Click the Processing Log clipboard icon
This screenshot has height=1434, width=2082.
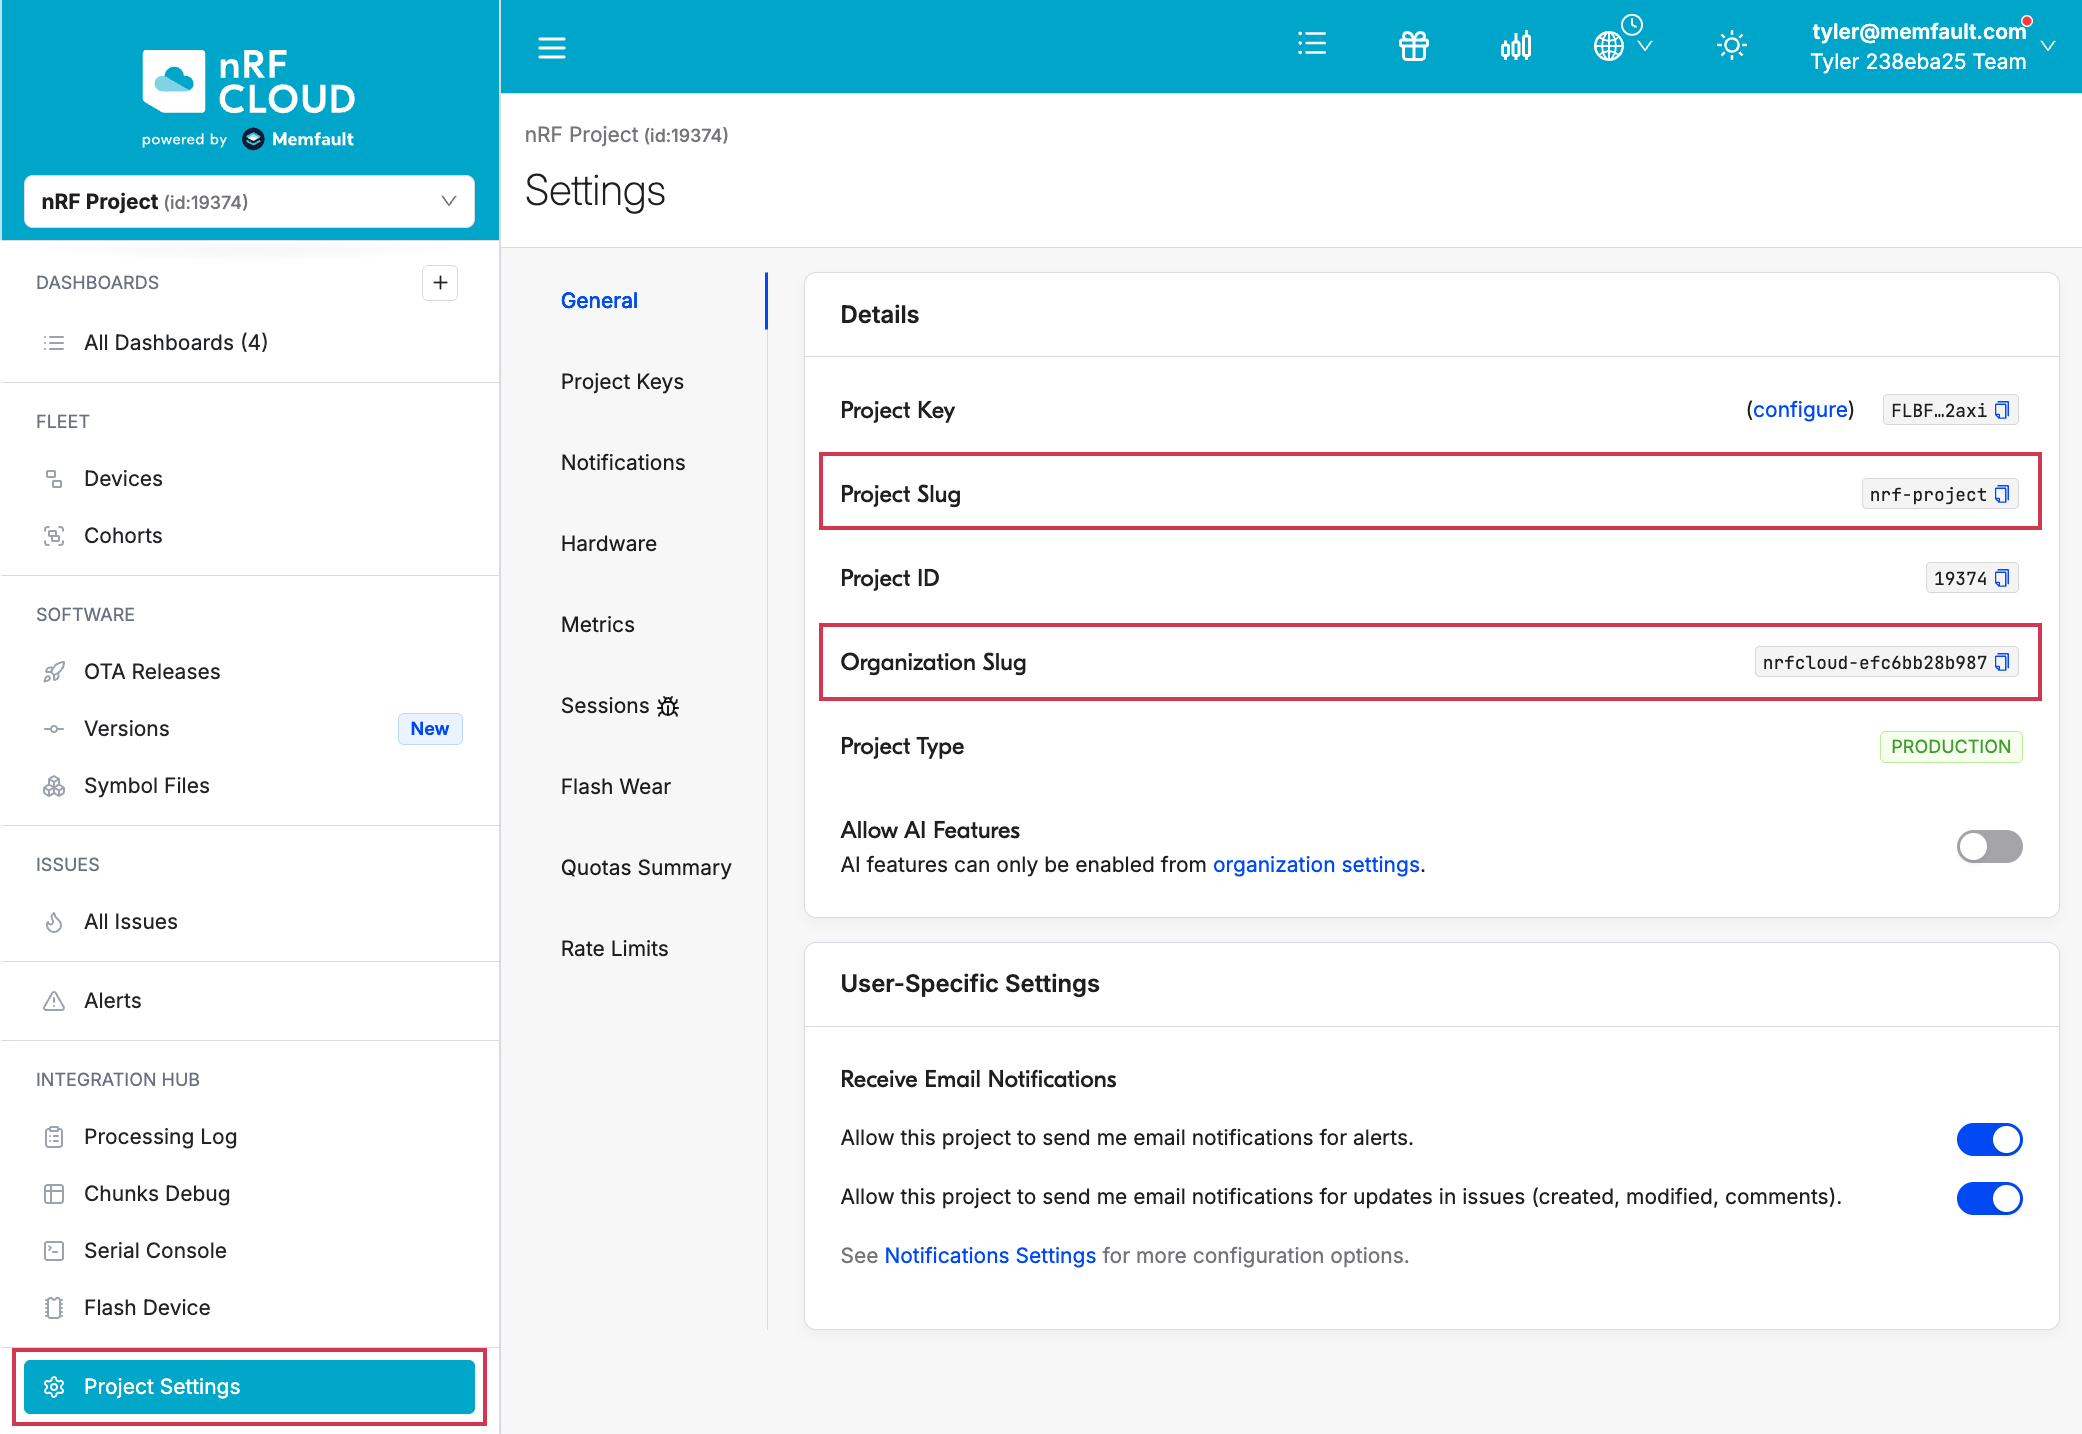pyautogui.click(x=54, y=1137)
